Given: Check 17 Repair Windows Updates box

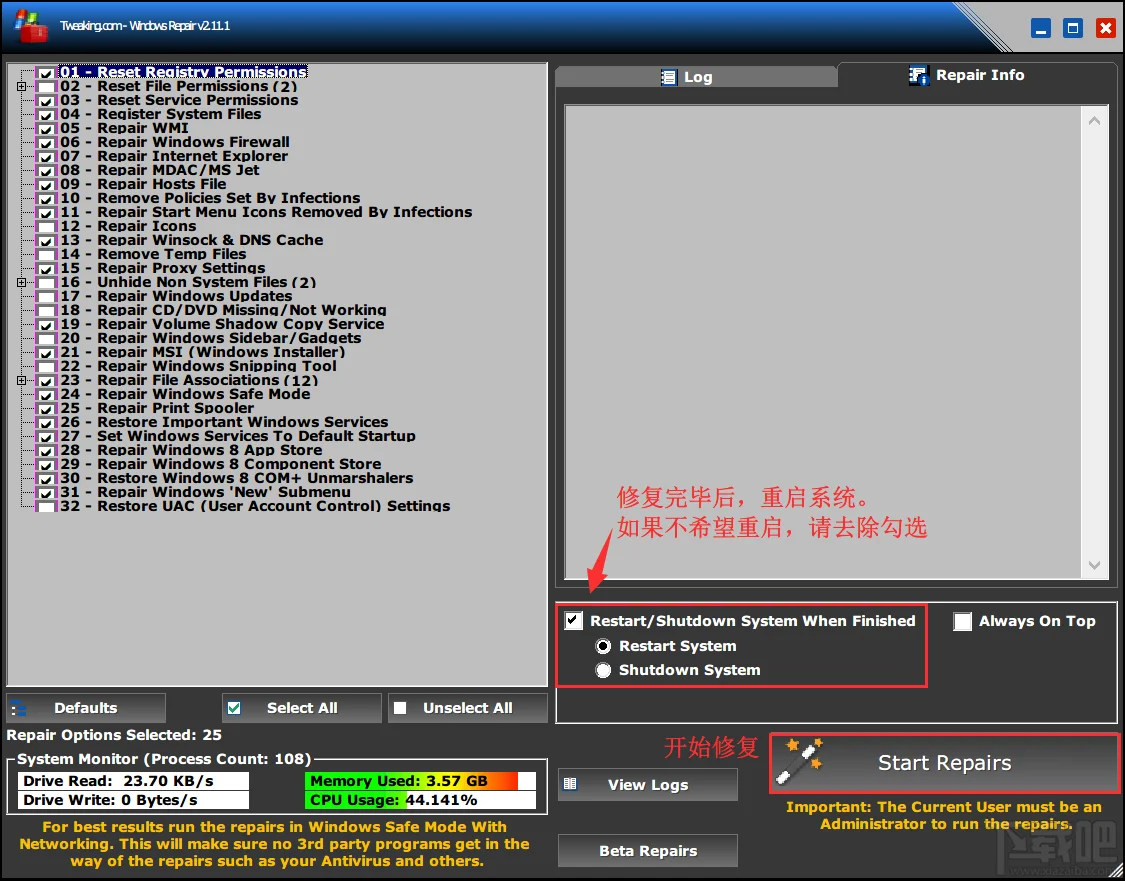Looking at the screenshot, I should coord(46,296).
